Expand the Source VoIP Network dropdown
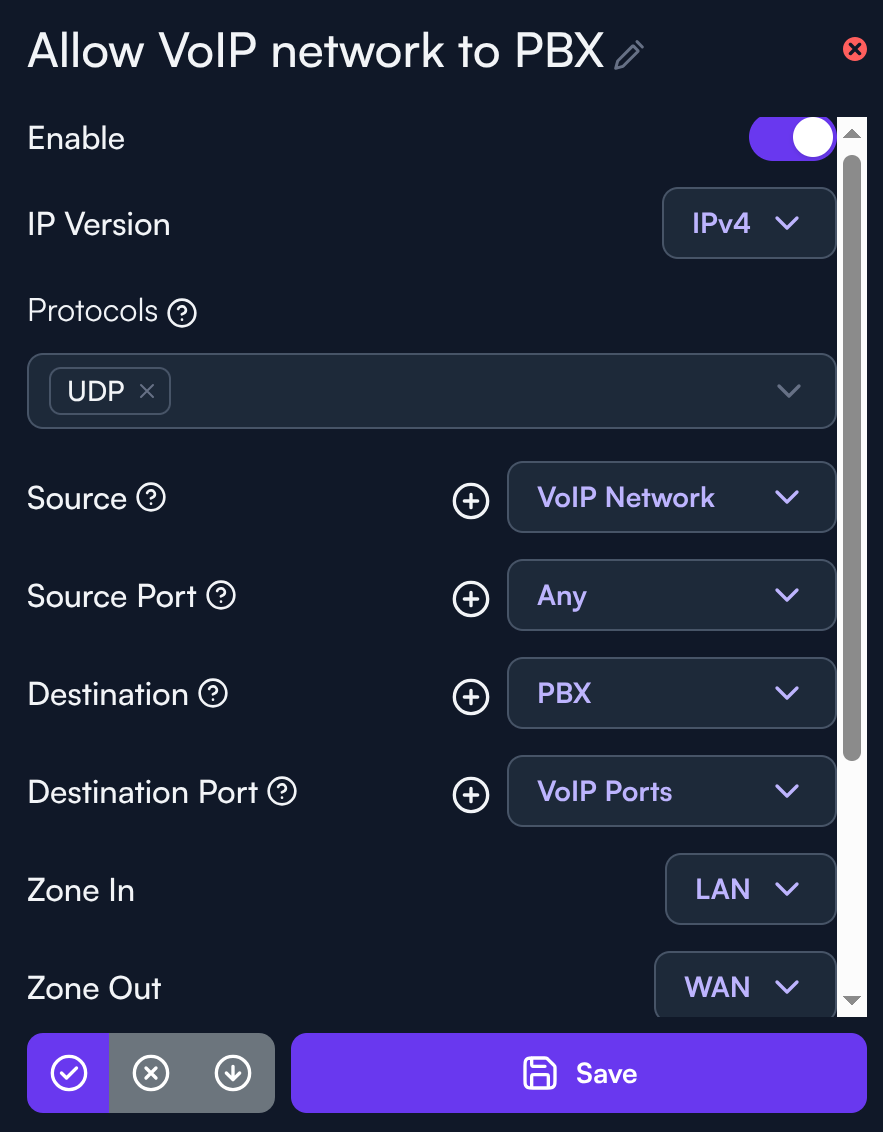This screenshot has width=883, height=1132. point(671,497)
